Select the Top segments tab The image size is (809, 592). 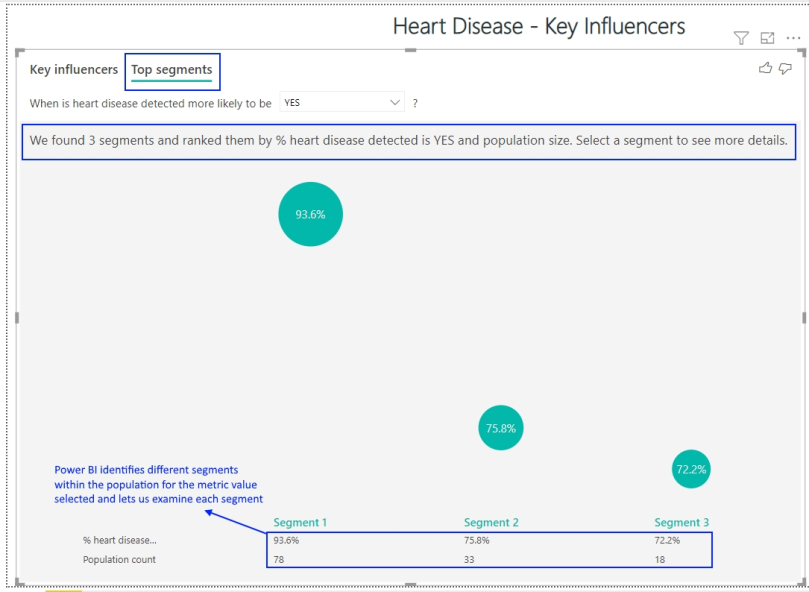(x=171, y=70)
